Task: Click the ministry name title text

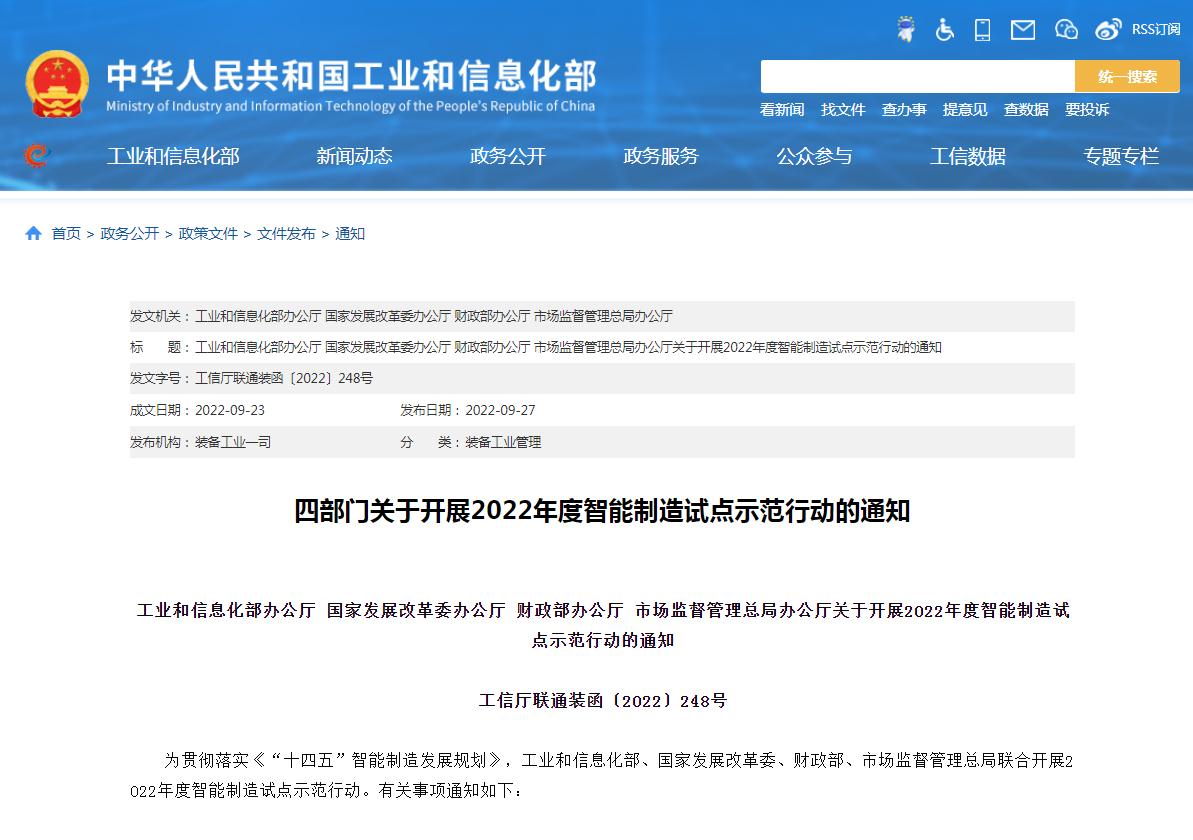Action: tap(351, 75)
